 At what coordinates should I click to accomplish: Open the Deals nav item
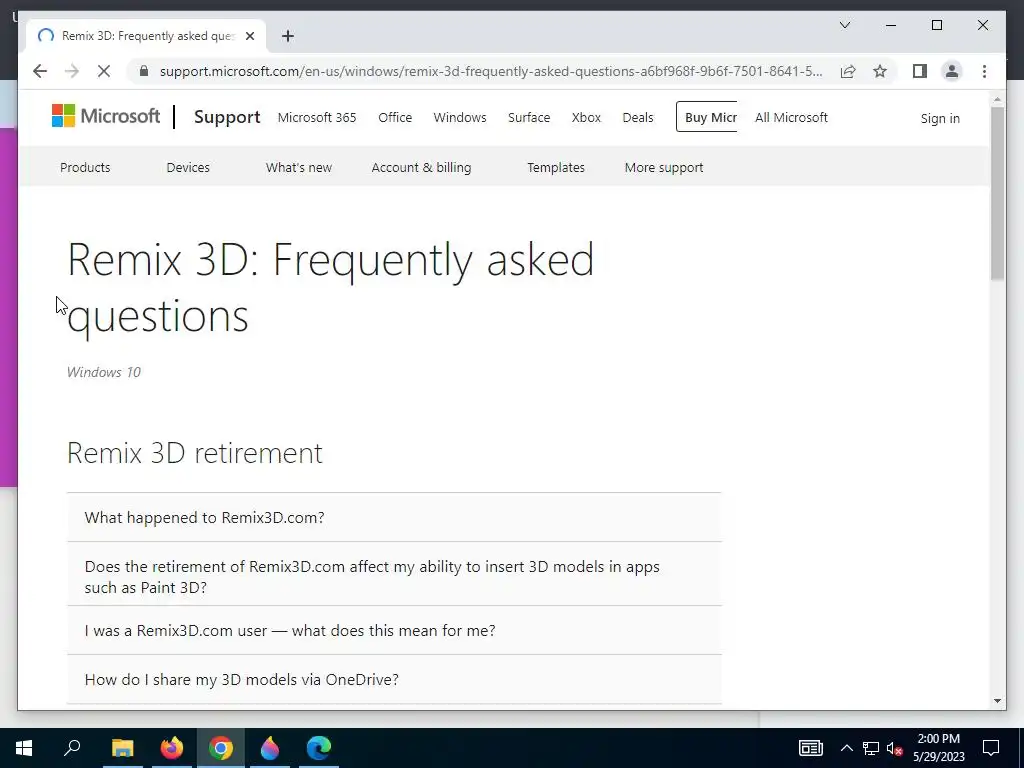tap(637, 118)
